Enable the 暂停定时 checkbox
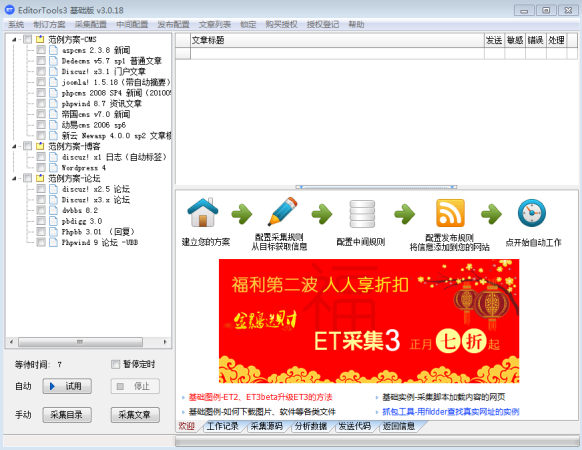This screenshot has width=582, height=450. click(x=115, y=364)
